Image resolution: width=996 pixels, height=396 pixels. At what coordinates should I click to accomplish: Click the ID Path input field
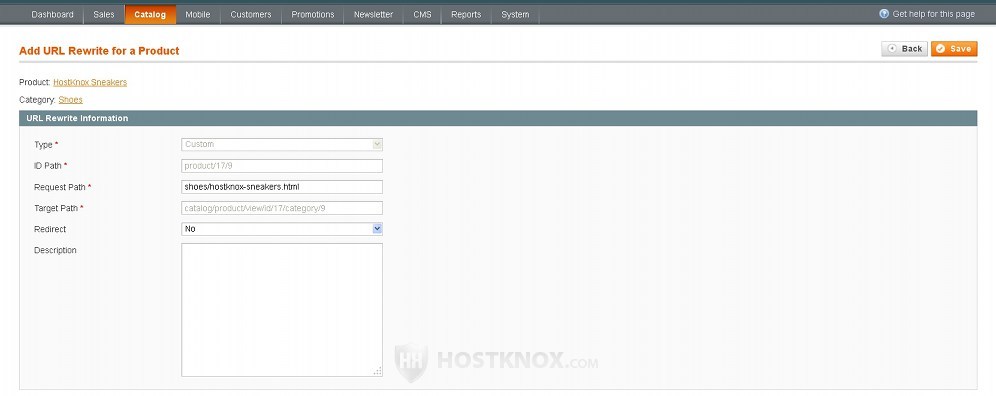(x=282, y=166)
